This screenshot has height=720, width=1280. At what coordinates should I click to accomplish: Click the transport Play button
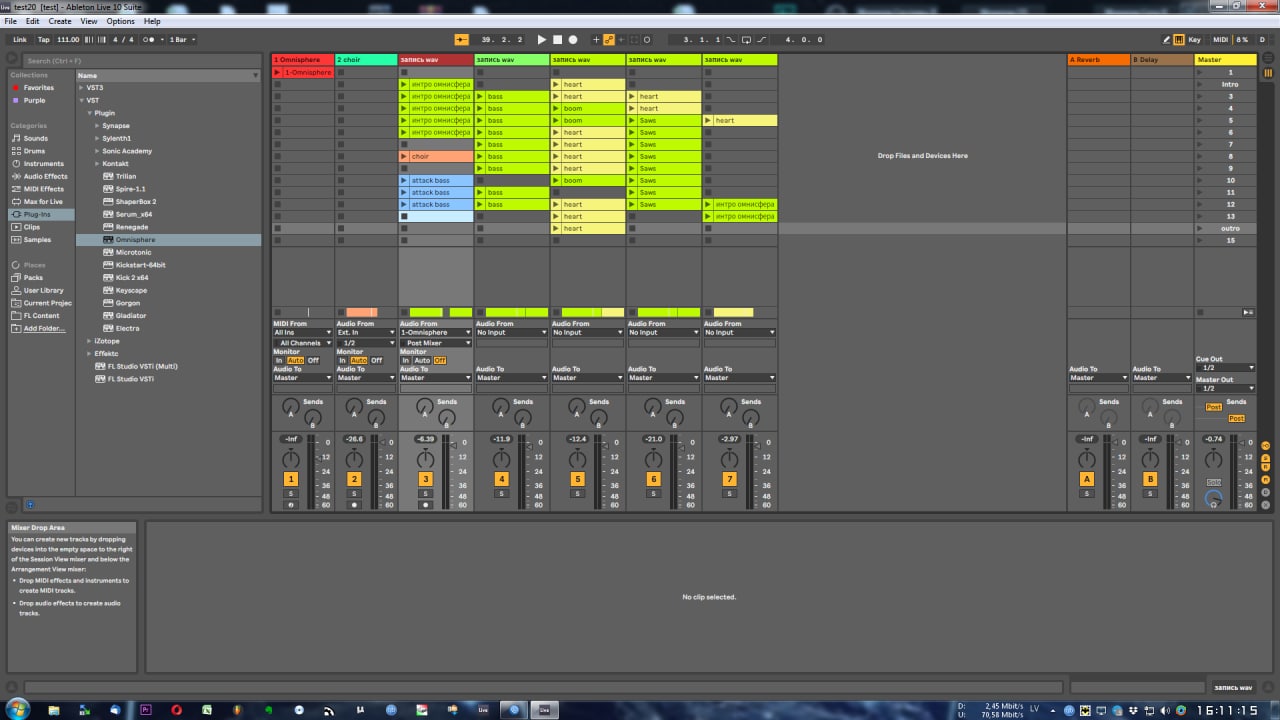pyautogui.click(x=541, y=39)
